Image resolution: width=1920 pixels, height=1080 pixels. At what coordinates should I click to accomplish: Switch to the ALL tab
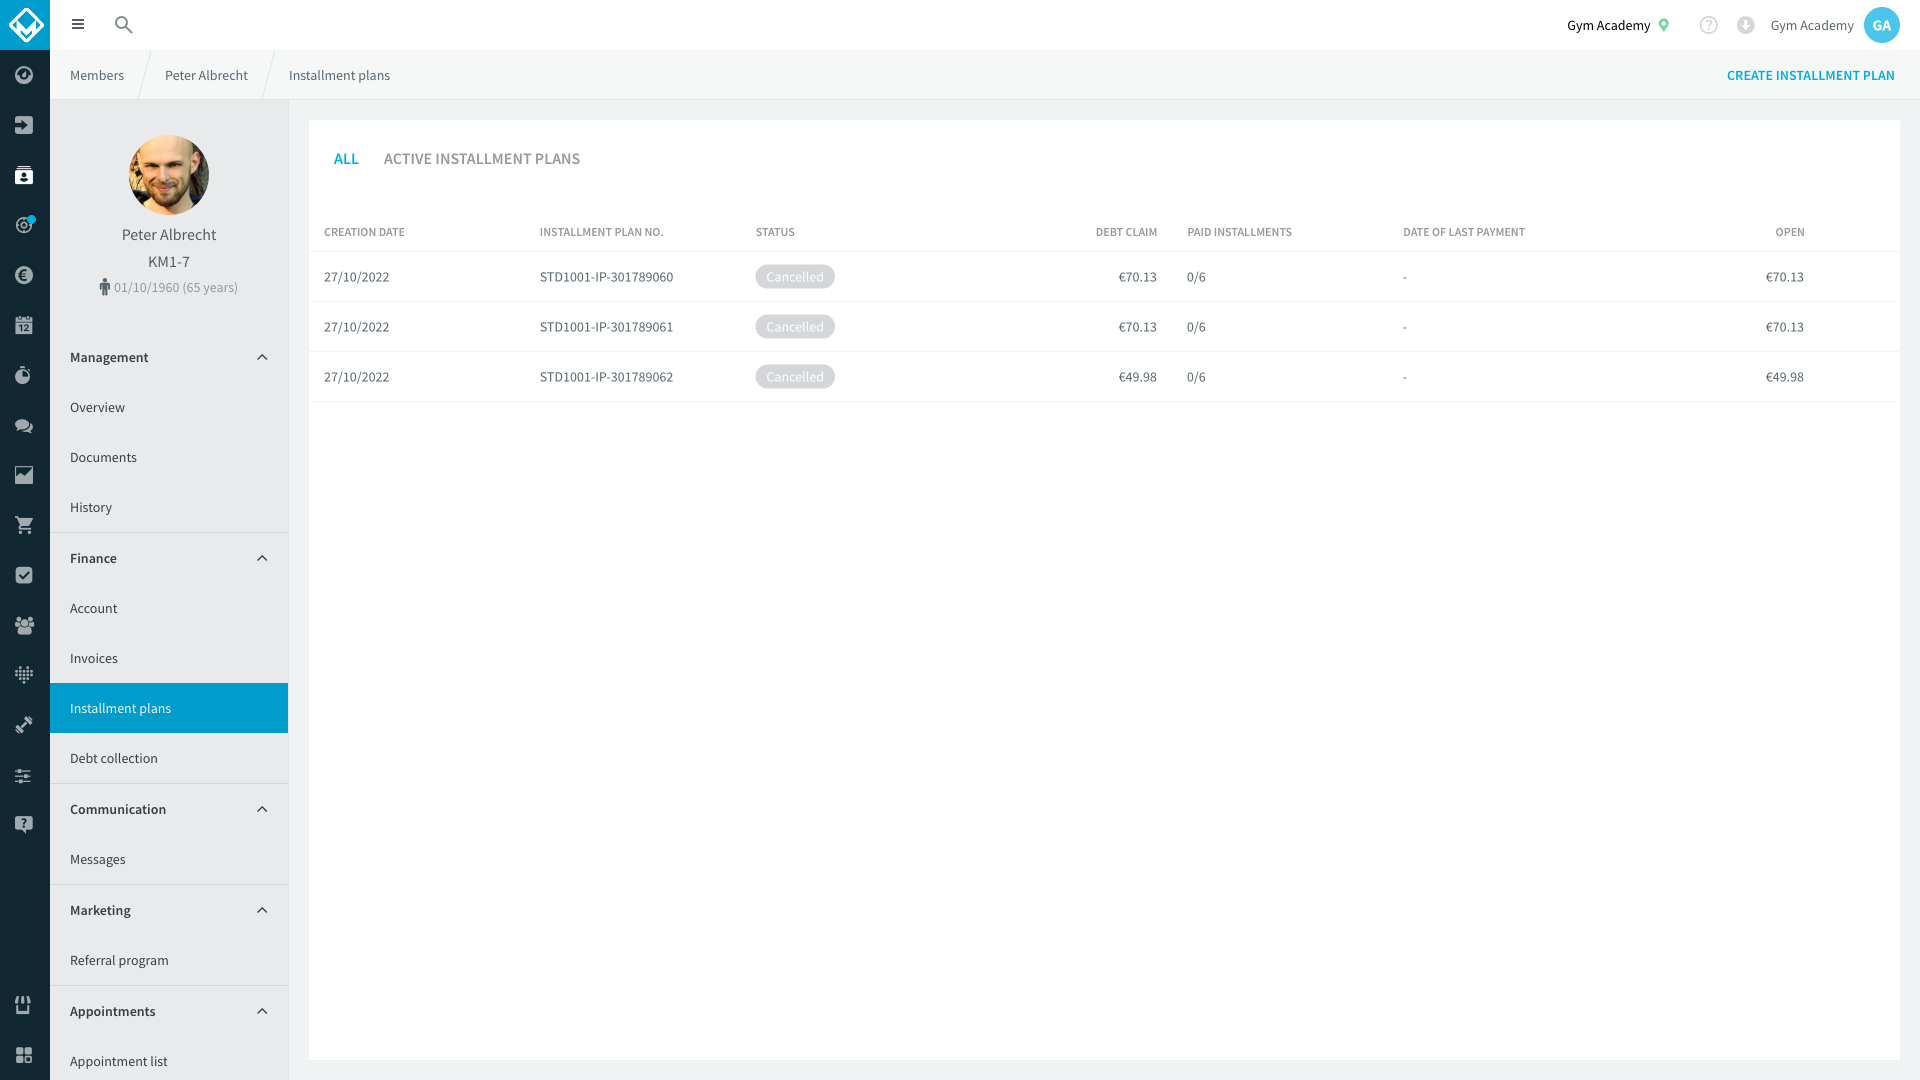click(x=346, y=159)
